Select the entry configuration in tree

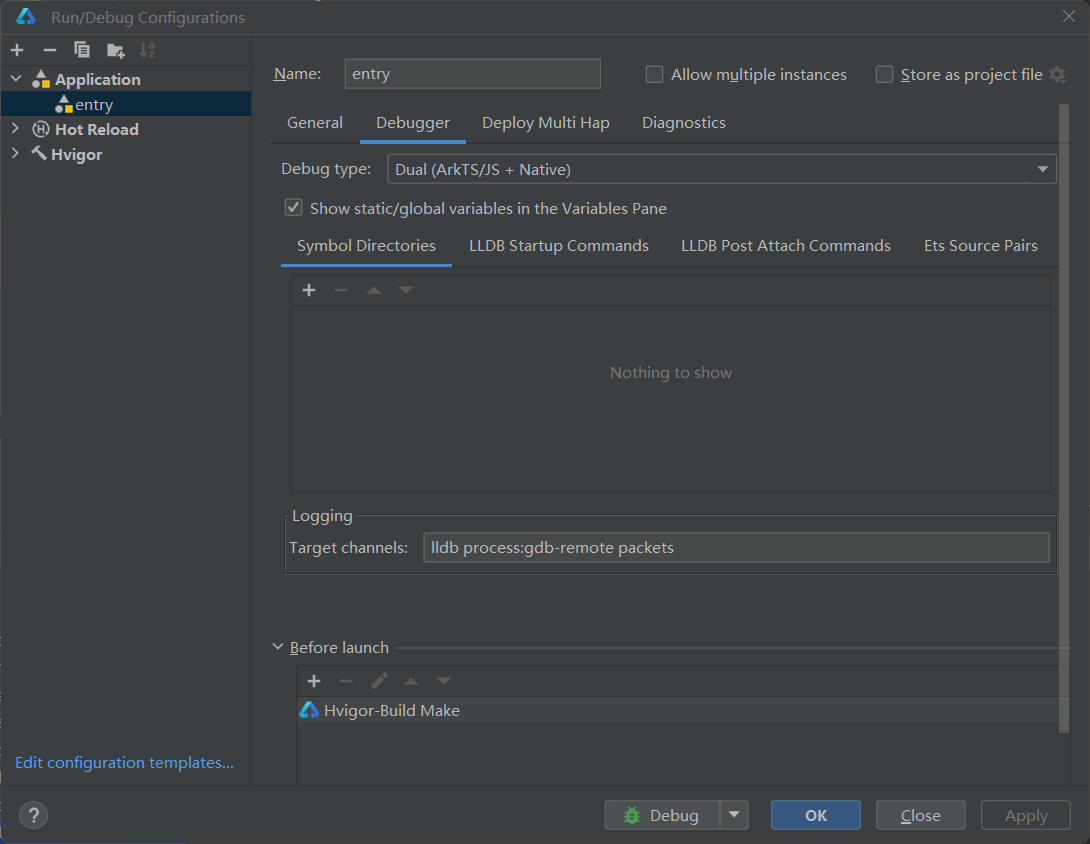[126, 104]
